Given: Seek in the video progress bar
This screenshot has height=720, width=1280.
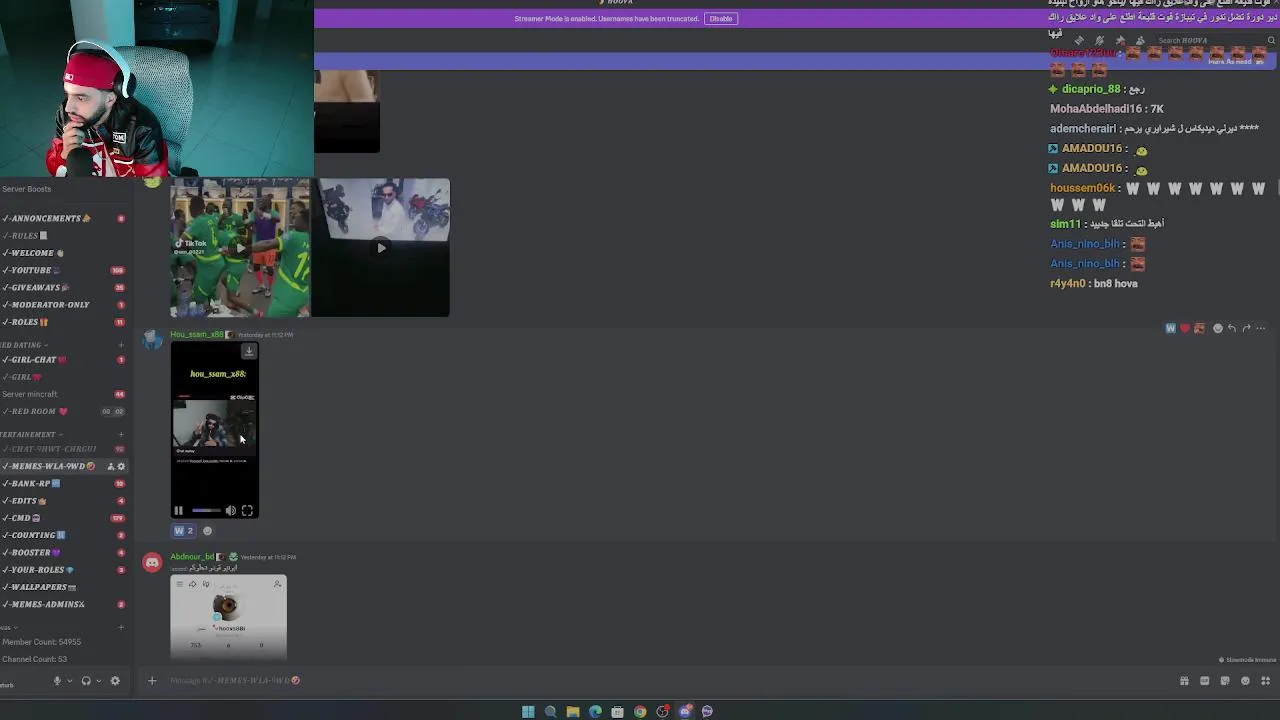Looking at the screenshot, I should [x=206, y=511].
